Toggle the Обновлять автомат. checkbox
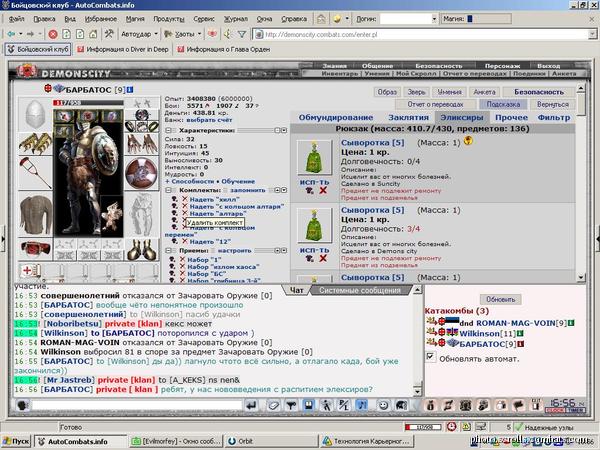Image resolution: width=600 pixels, height=450 pixels. point(430,357)
